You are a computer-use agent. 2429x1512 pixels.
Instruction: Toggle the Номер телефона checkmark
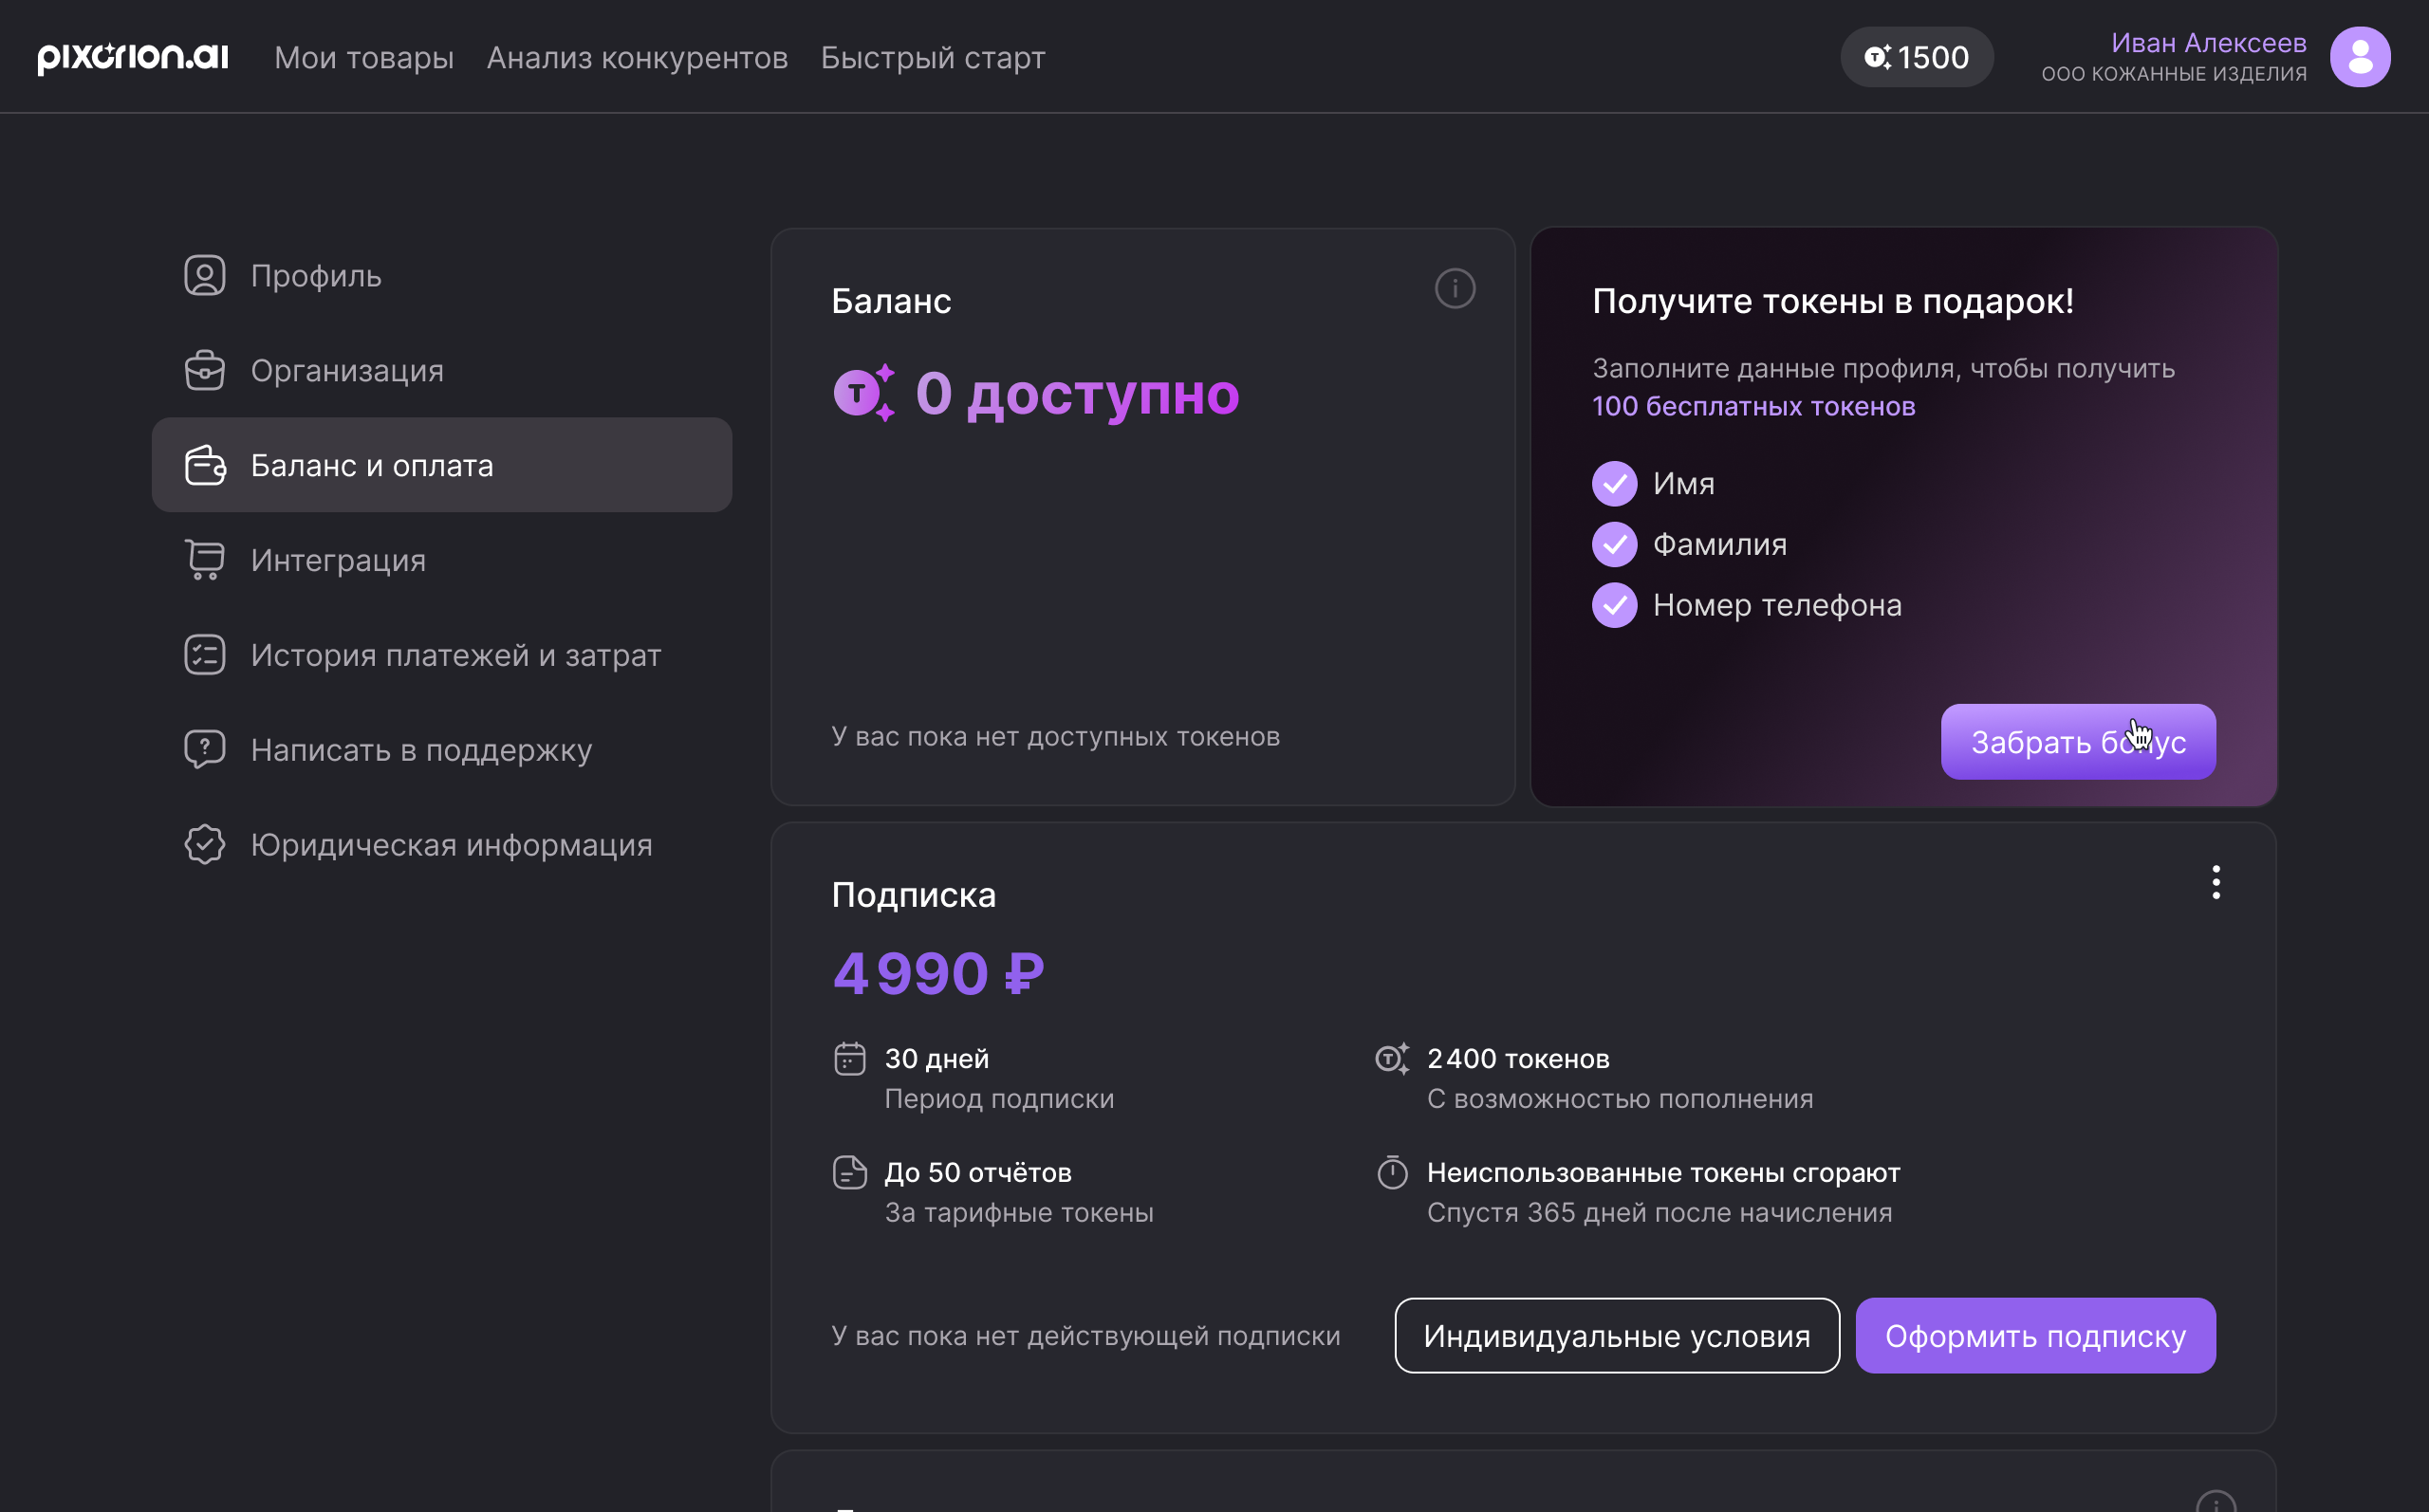click(x=1614, y=605)
